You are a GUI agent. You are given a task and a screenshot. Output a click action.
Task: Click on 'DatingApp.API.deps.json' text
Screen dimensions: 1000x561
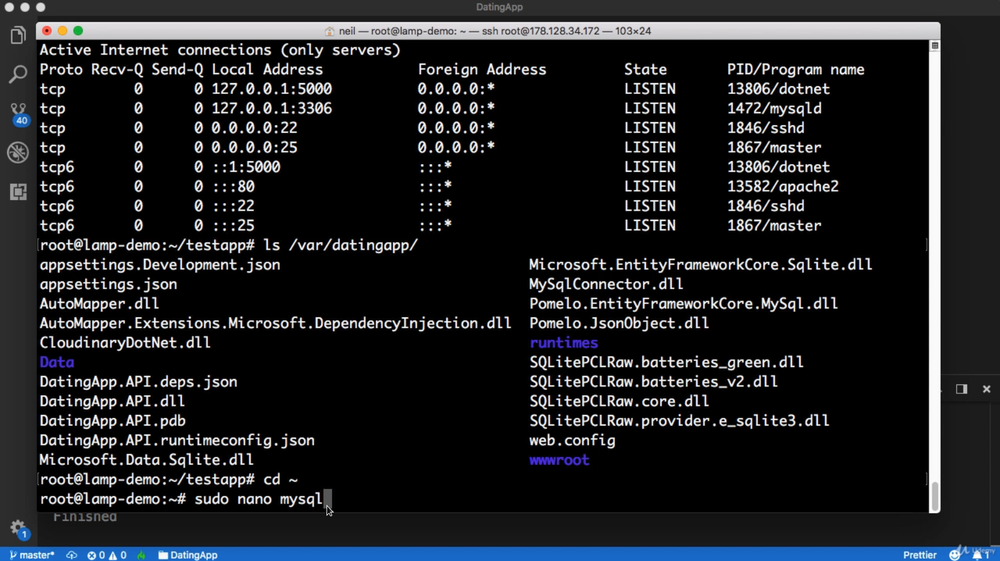point(138,382)
